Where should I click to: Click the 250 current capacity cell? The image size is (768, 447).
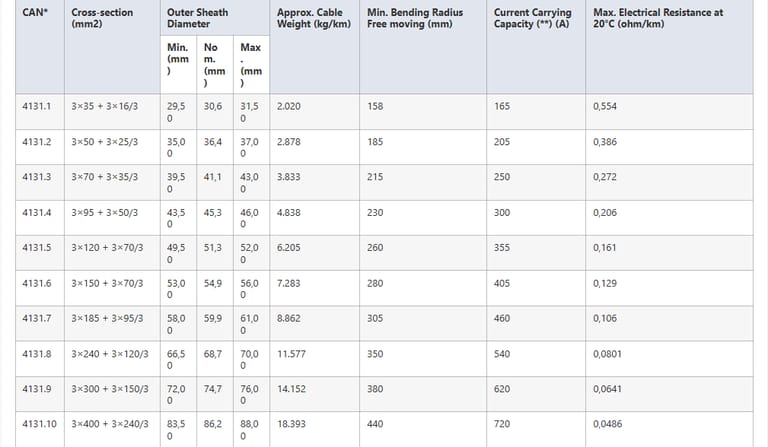[502, 177]
